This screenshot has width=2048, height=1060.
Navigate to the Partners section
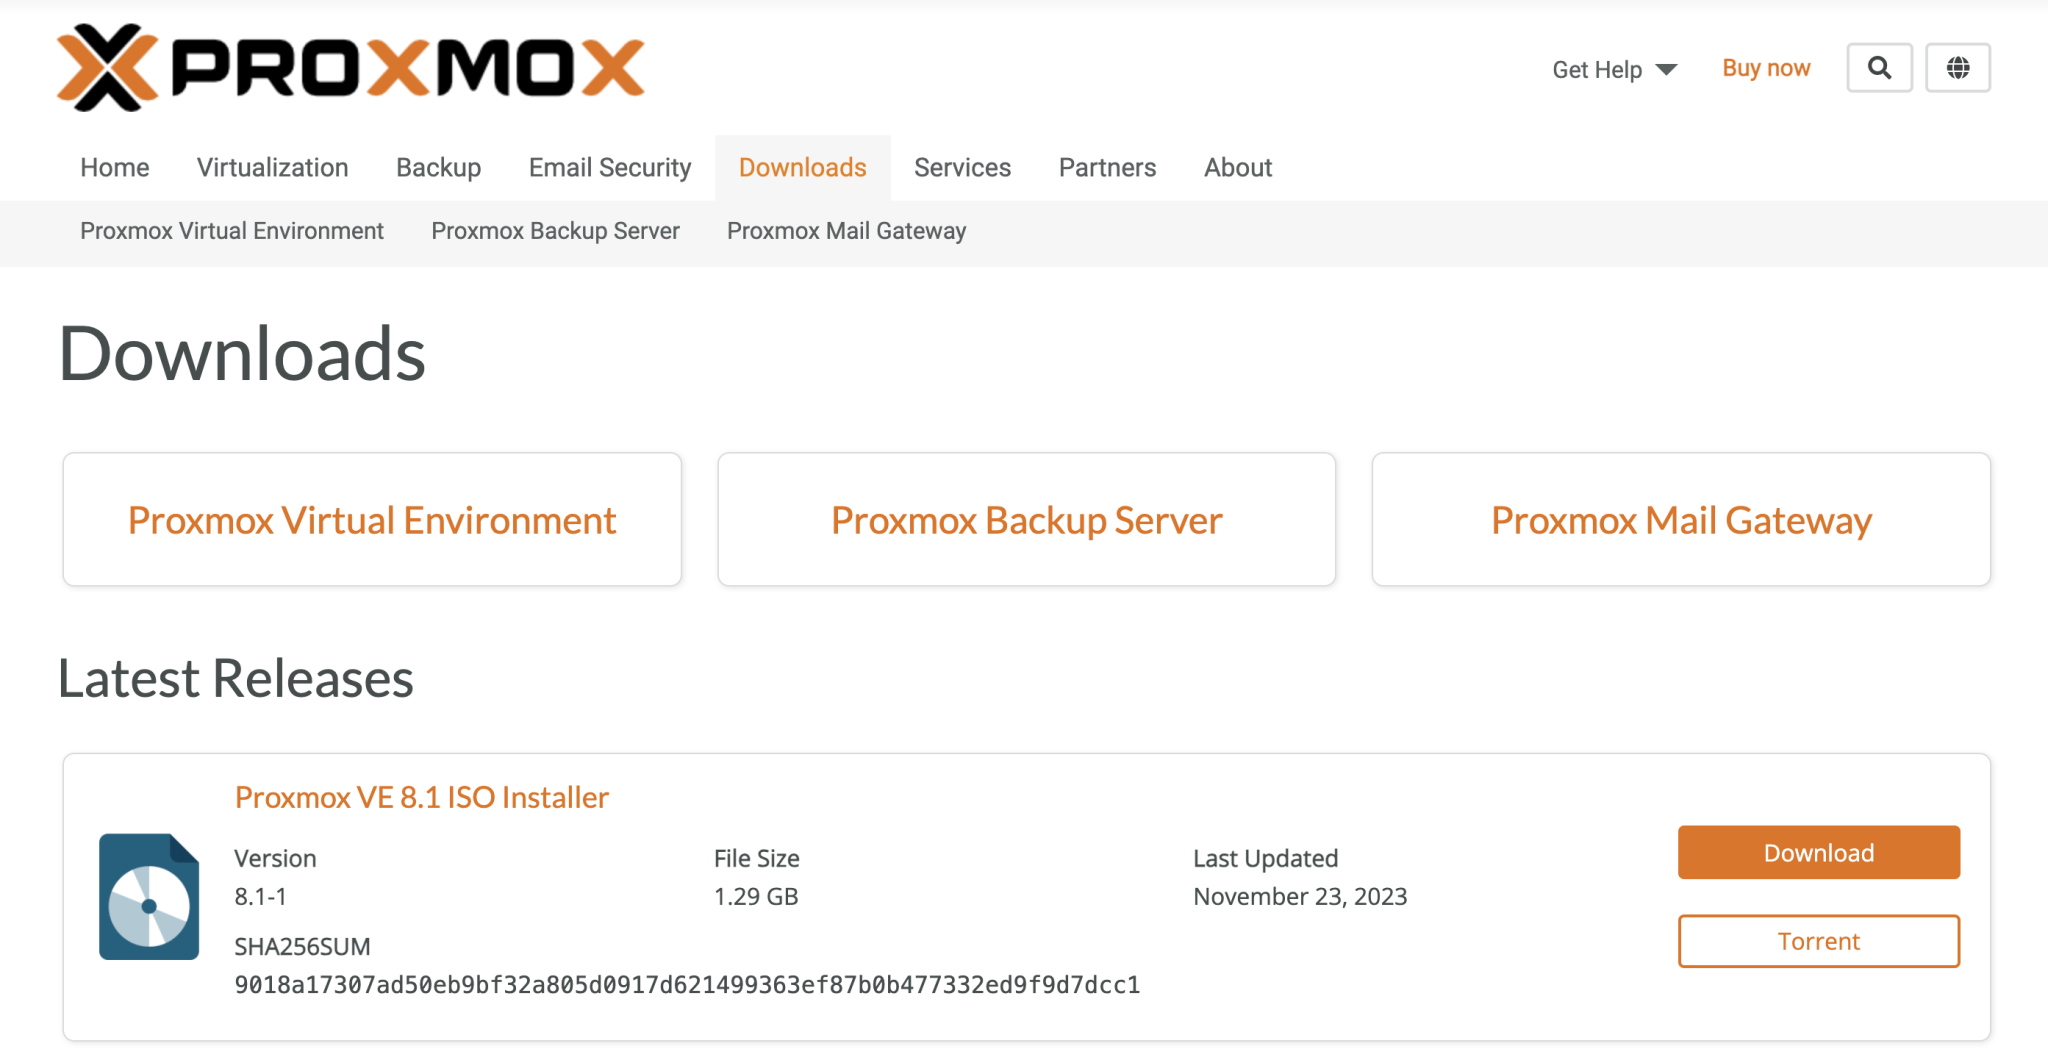(x=1106, y=167)
